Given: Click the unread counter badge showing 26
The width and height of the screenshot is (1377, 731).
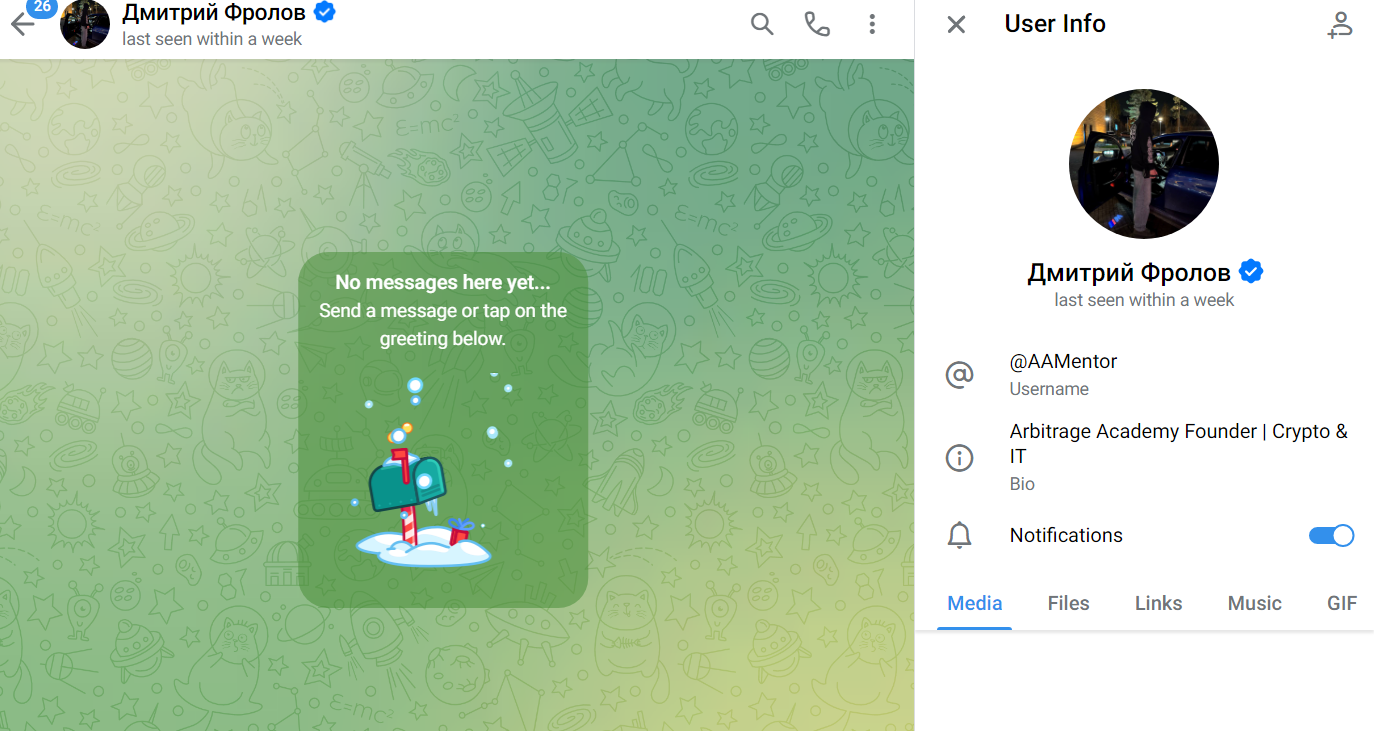Looking at the screenshot, I should click(41, 7).
